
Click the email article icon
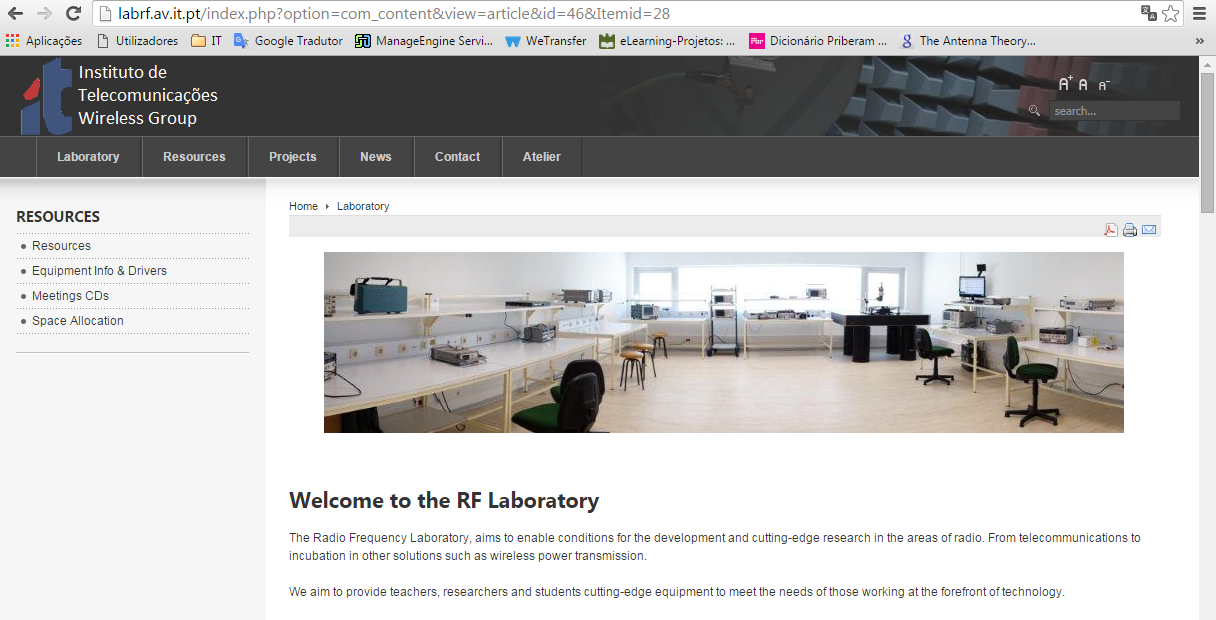(x=1149, y=230)
